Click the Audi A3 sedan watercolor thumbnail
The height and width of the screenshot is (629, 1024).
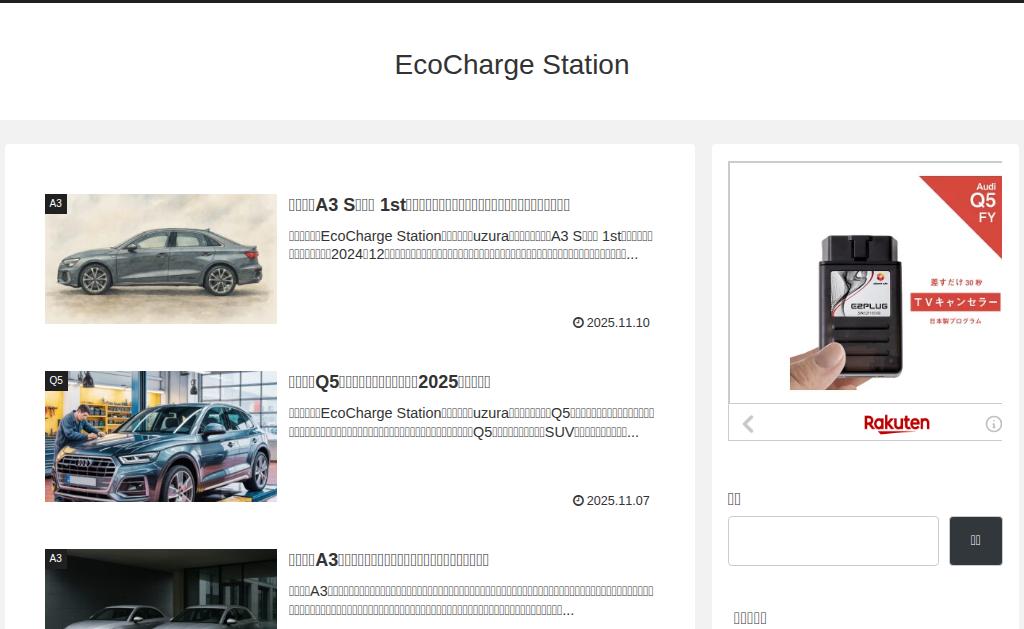click(161, 259)
